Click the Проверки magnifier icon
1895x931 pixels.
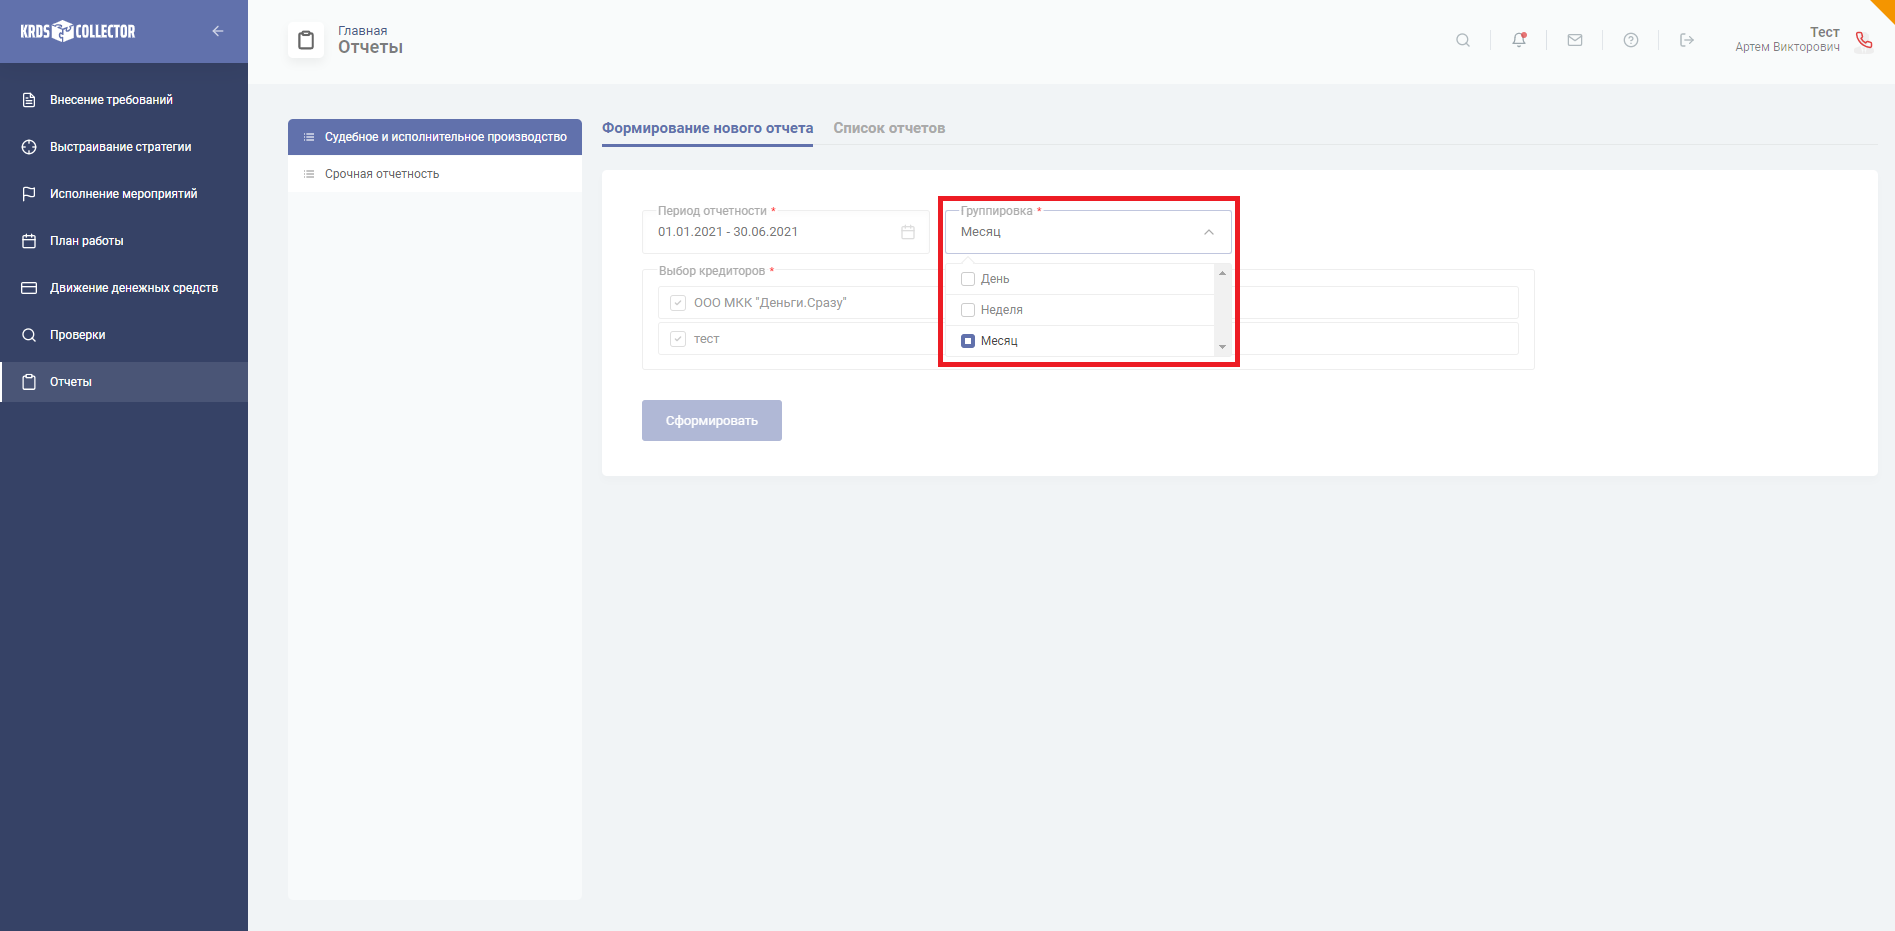click(x=29, y=335)
